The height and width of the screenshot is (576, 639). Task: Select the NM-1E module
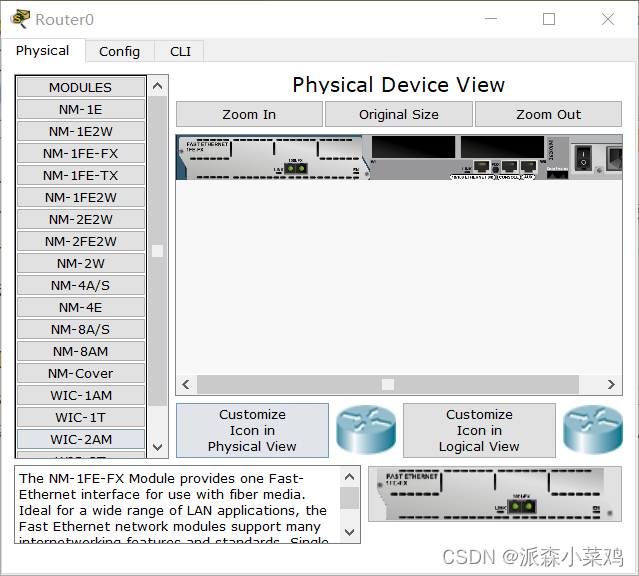(x=81, y=109)
